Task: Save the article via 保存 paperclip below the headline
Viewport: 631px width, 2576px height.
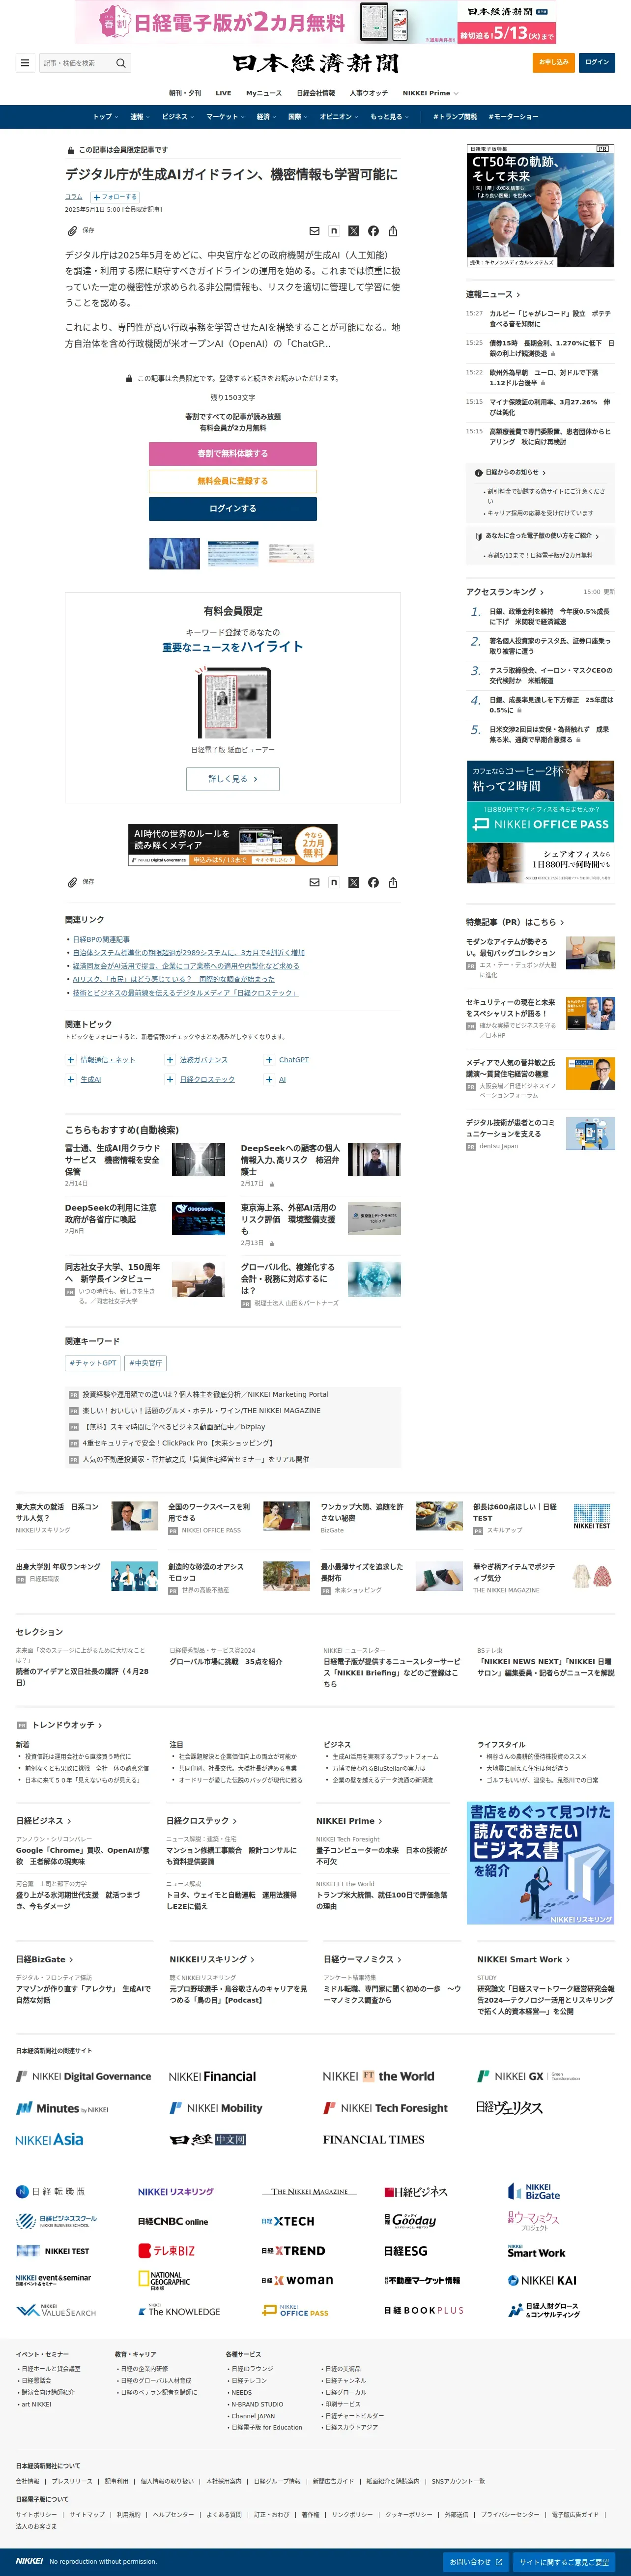Action: click(80, 231)
